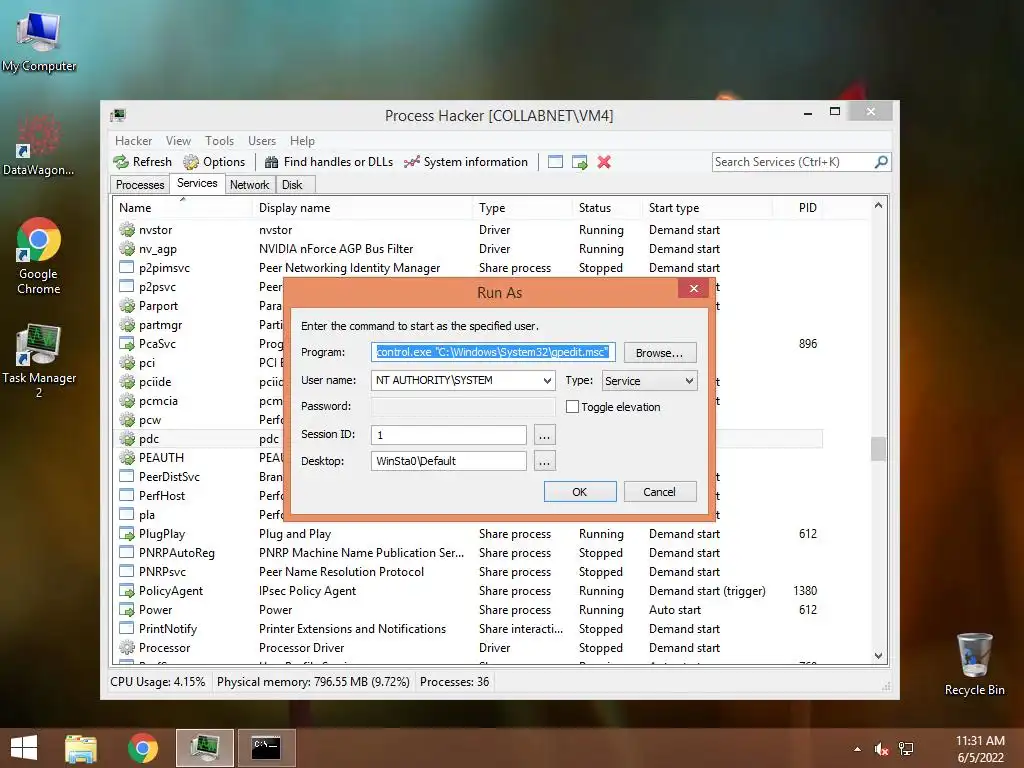This screenshot has height=768, width=1024.
Task: Click Browse button in Run As
Action: 660,353
